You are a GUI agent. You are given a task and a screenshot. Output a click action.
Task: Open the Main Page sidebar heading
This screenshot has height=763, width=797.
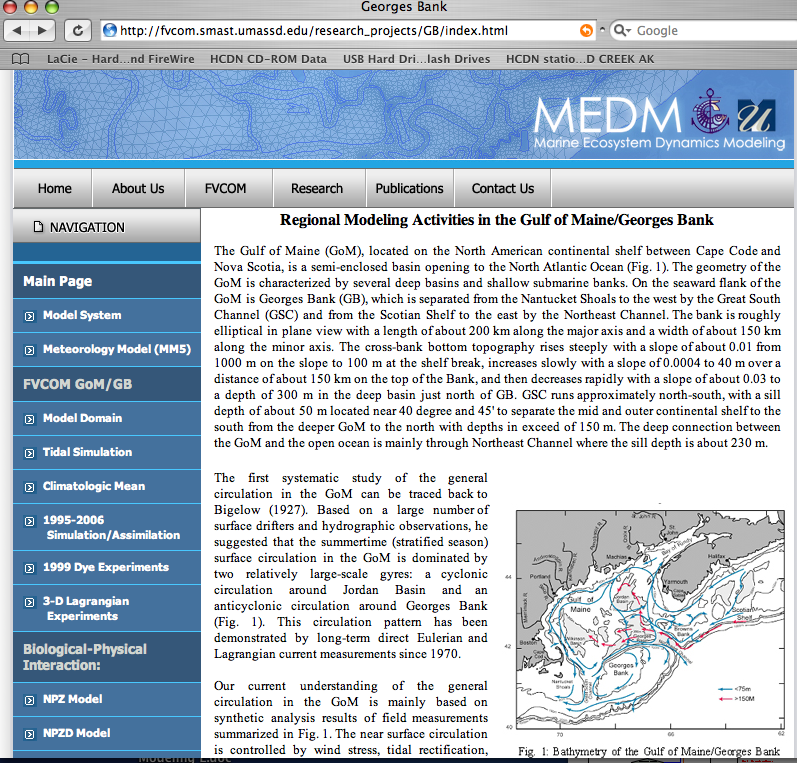[x=57, y=281]
